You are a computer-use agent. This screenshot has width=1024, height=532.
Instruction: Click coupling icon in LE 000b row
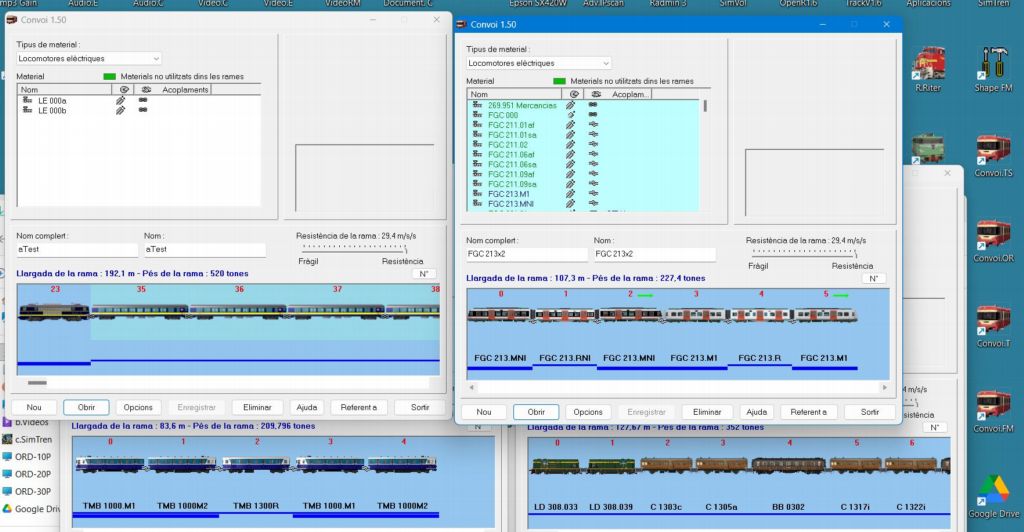[x=143, y=110]
